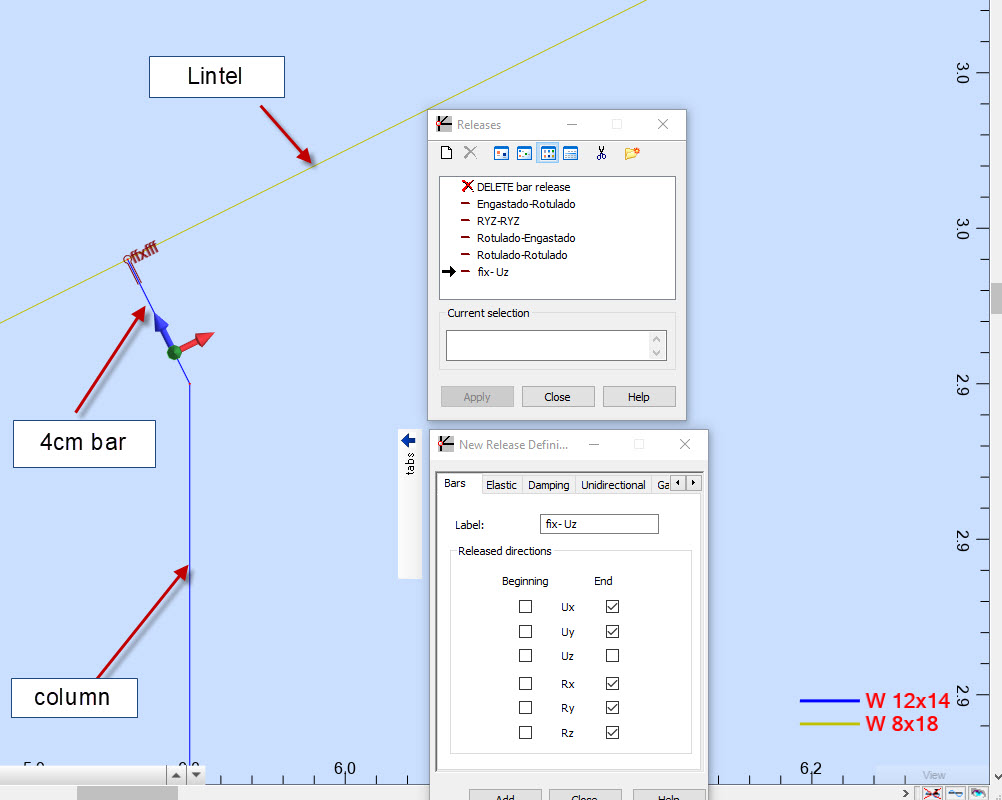Open the folder icon in Releases toolbar
Viewport: 1002px width, 800px height.
[632, 153]
